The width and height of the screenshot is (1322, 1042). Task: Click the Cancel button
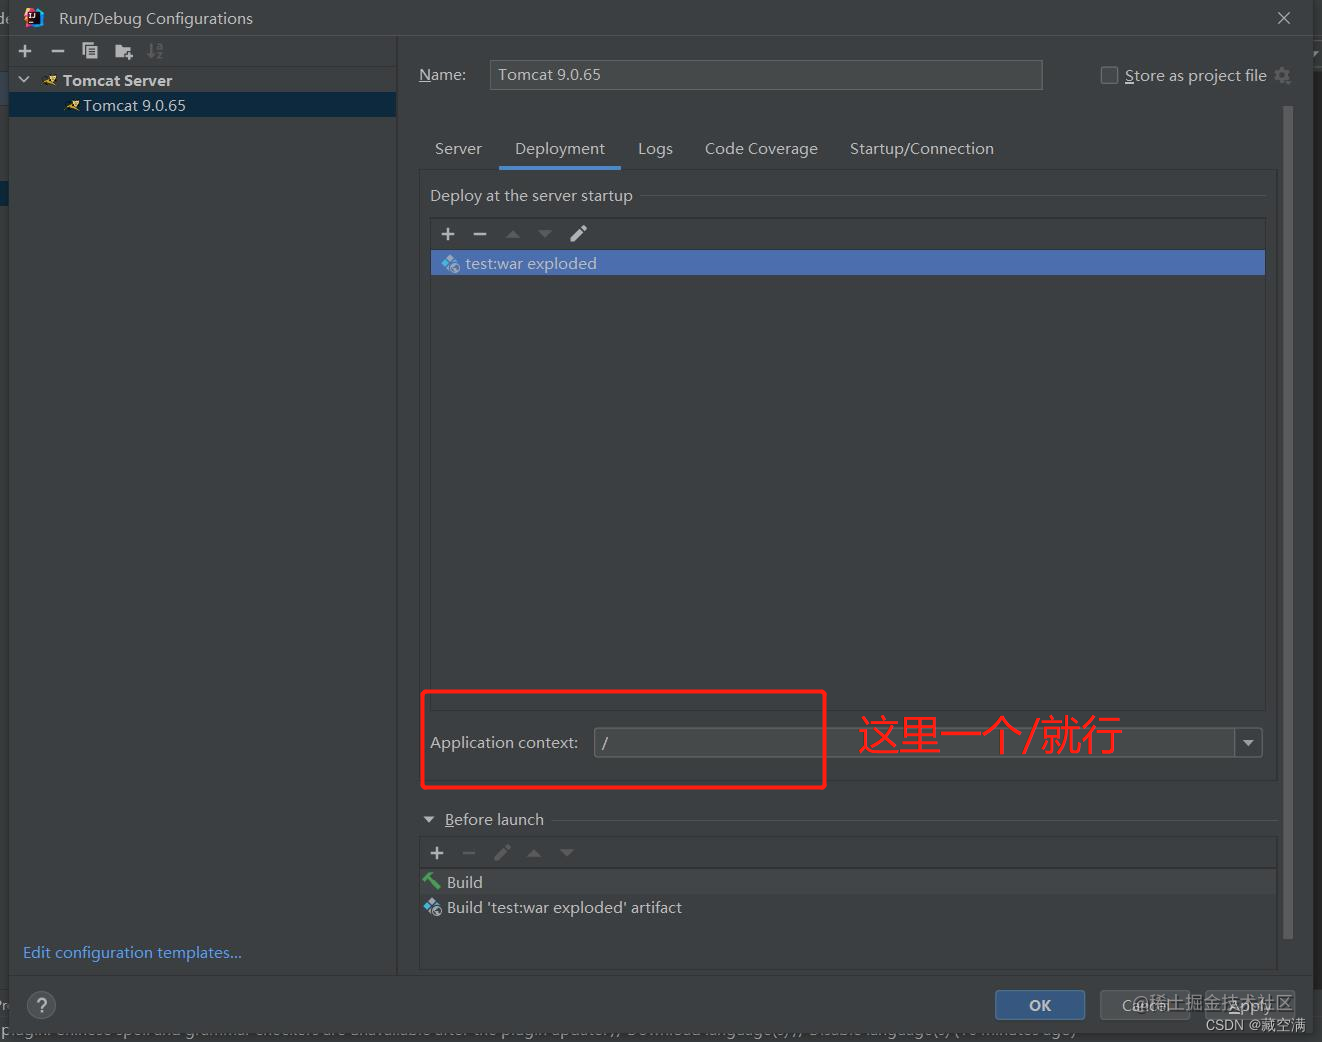pyautogui.click(x=1145, y=1005)
